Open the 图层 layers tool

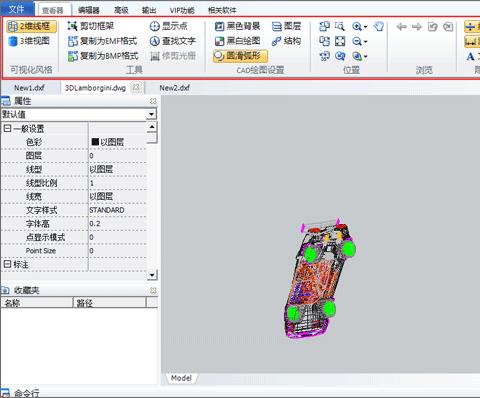click(286, 26)
